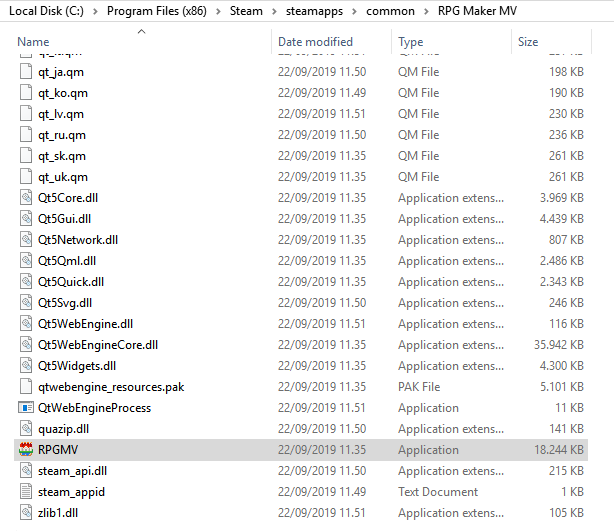This screenshot has height=531, width=614.
Task: Click the Qt5WebEngineCore.dll file icon
Action: pos(26,345)
